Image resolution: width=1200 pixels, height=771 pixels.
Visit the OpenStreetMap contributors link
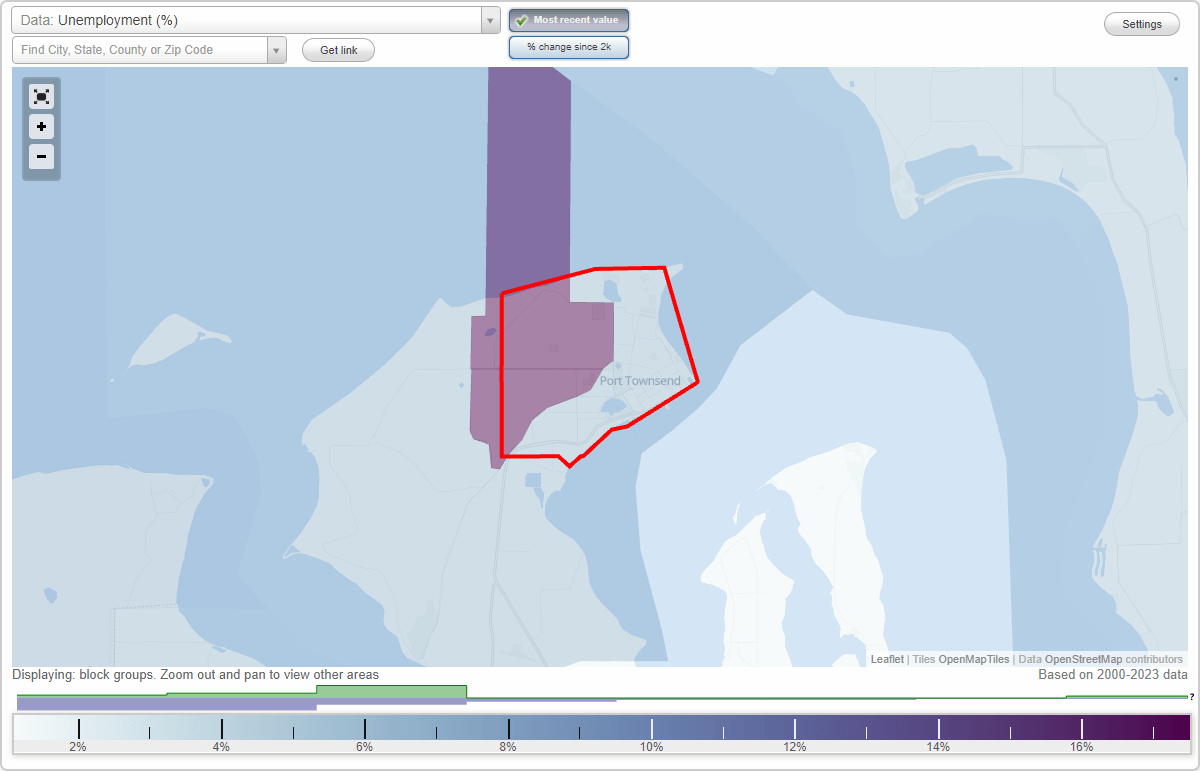point(1085,659)
